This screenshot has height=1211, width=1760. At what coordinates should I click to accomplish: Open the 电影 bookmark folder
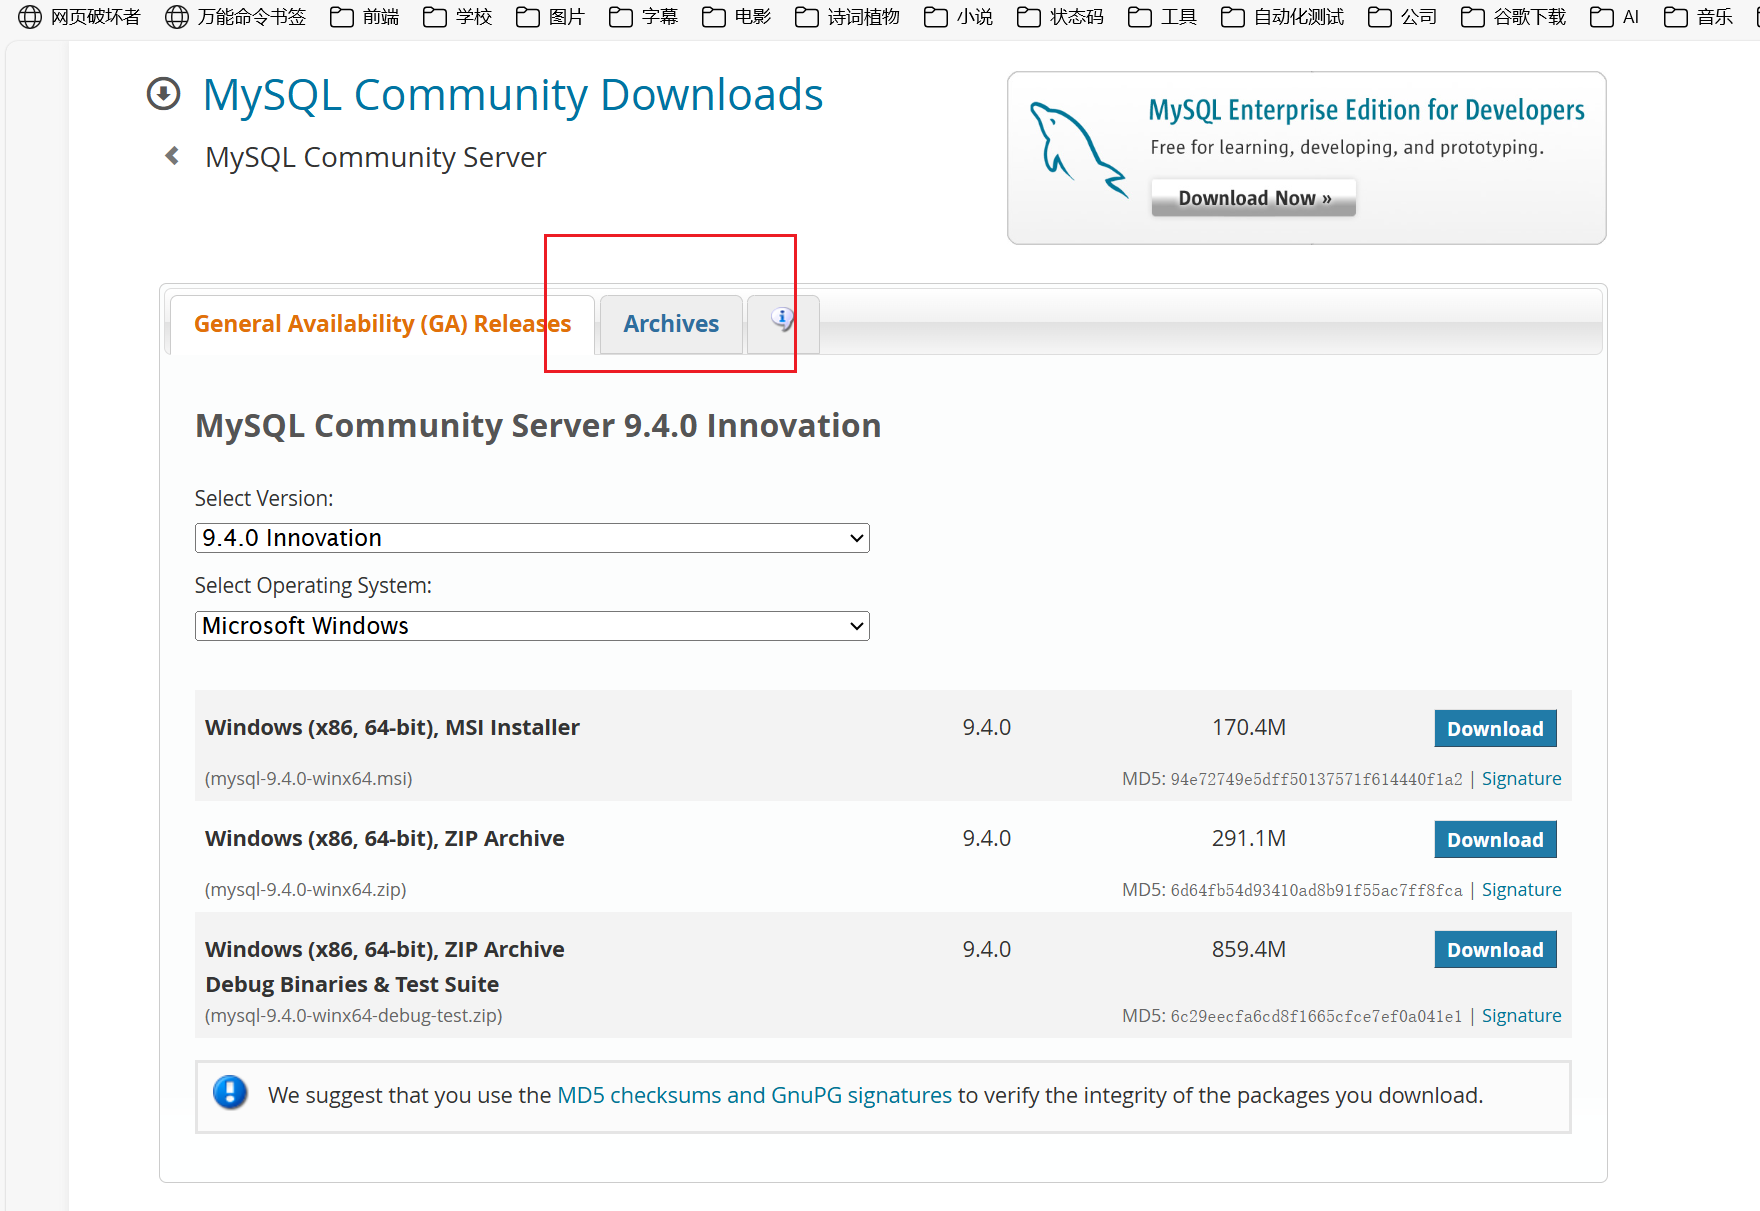737,17
